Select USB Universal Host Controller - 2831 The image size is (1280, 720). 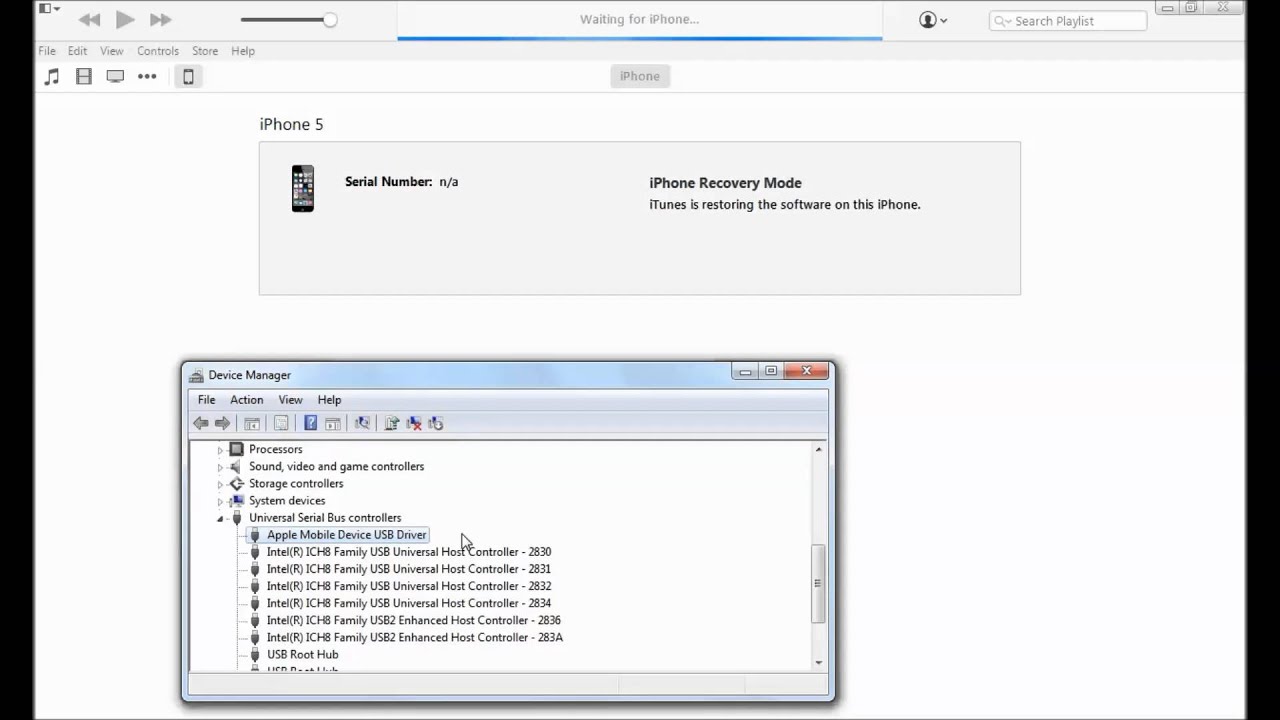409,569
